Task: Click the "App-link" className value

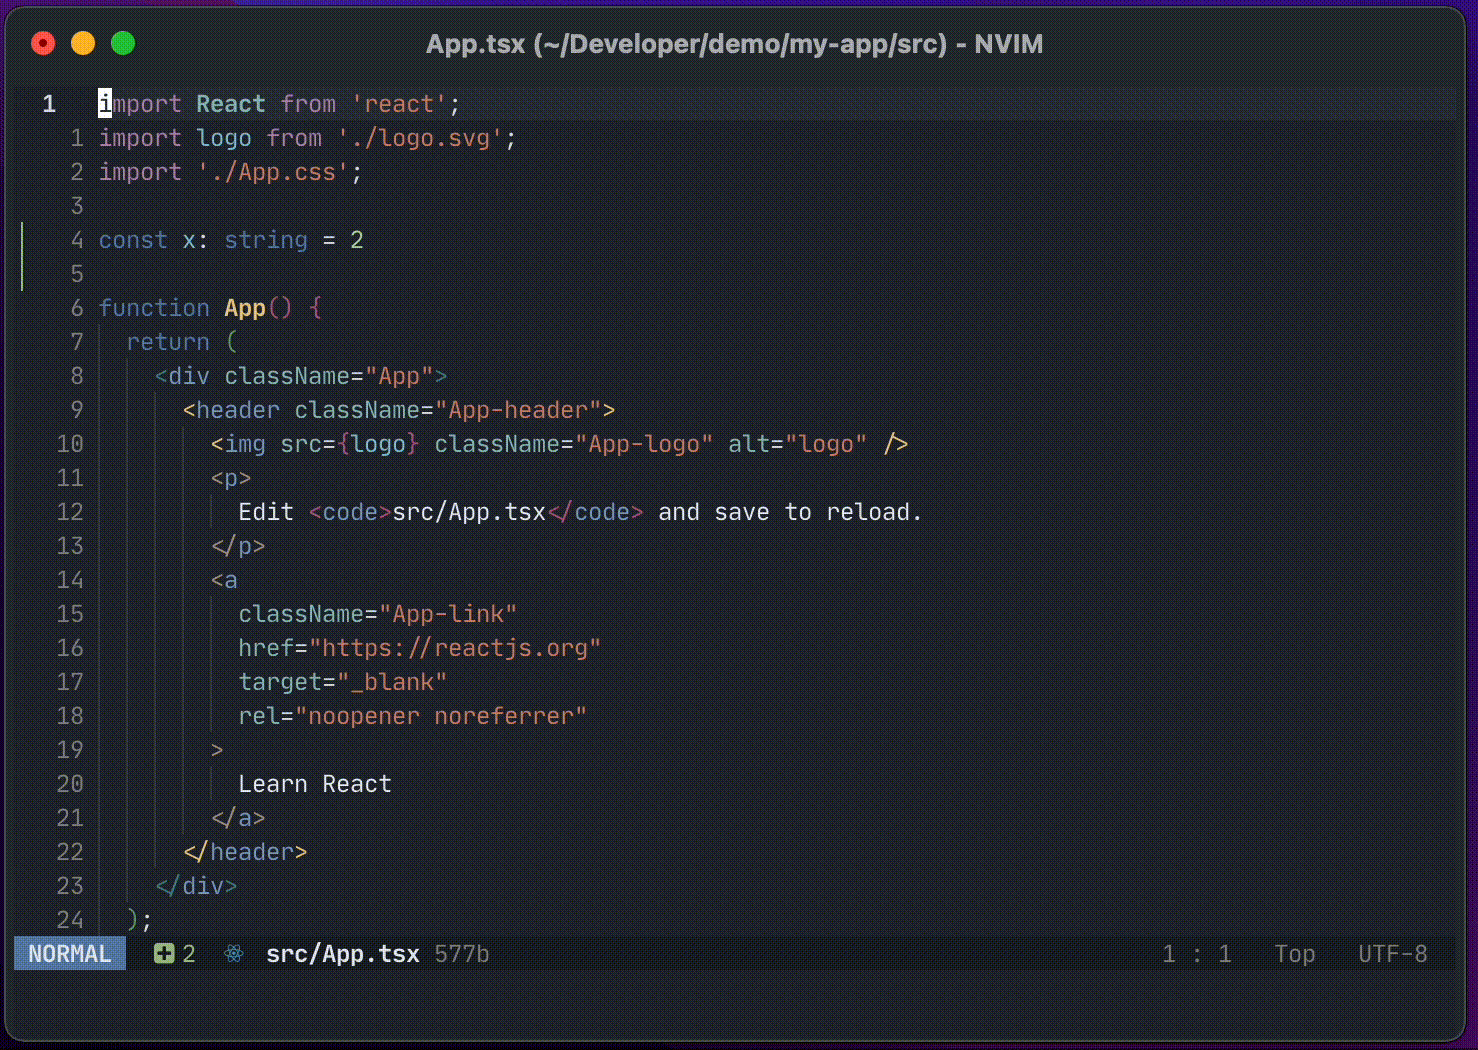Action: [448, 614]
